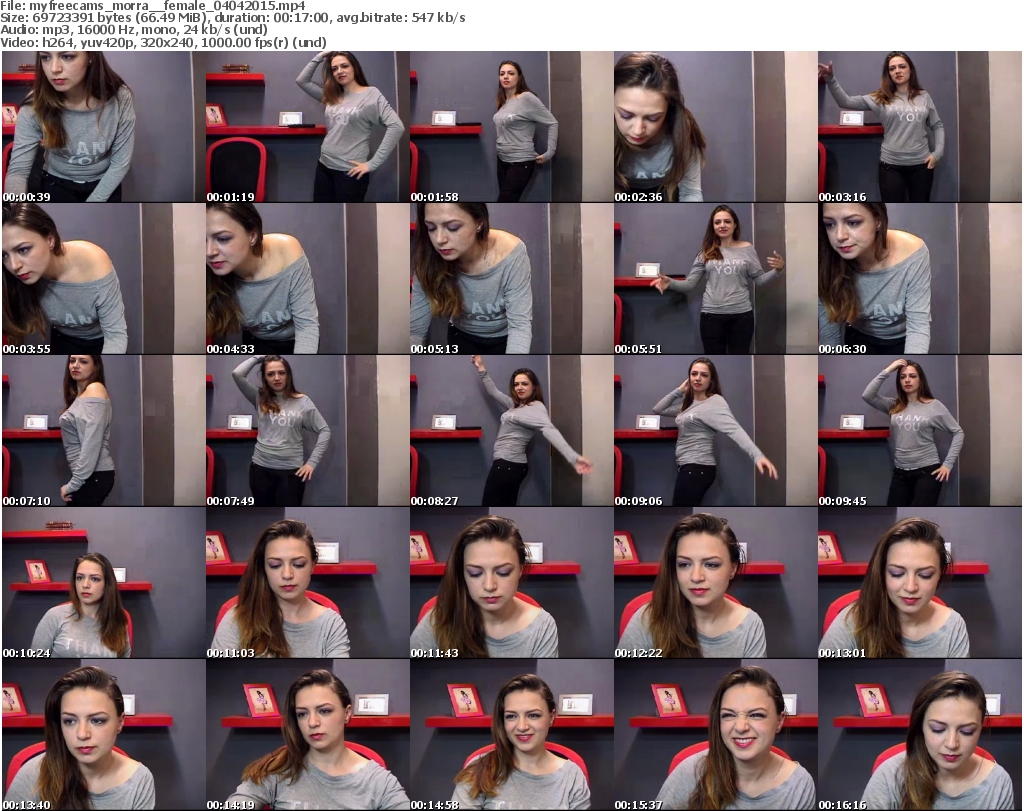Click the frame labeled 00:02:36
Screen dimensions: 1024x811
click(x=714, y=127)
